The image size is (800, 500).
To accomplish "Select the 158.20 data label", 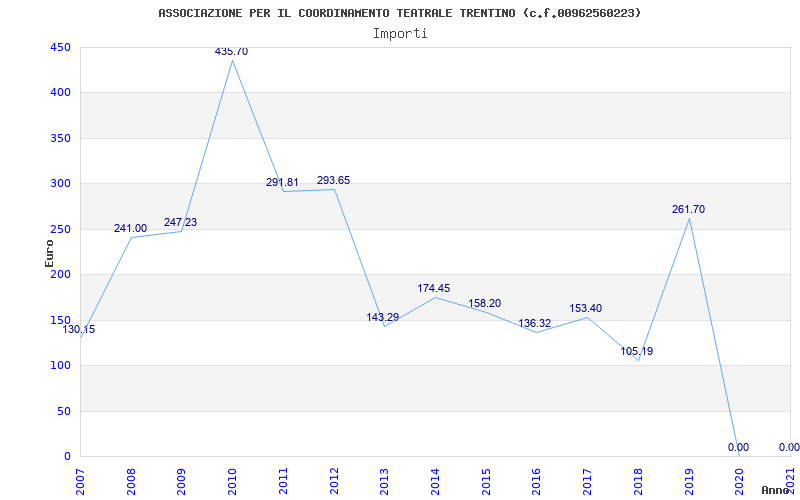I will (485, 303).
